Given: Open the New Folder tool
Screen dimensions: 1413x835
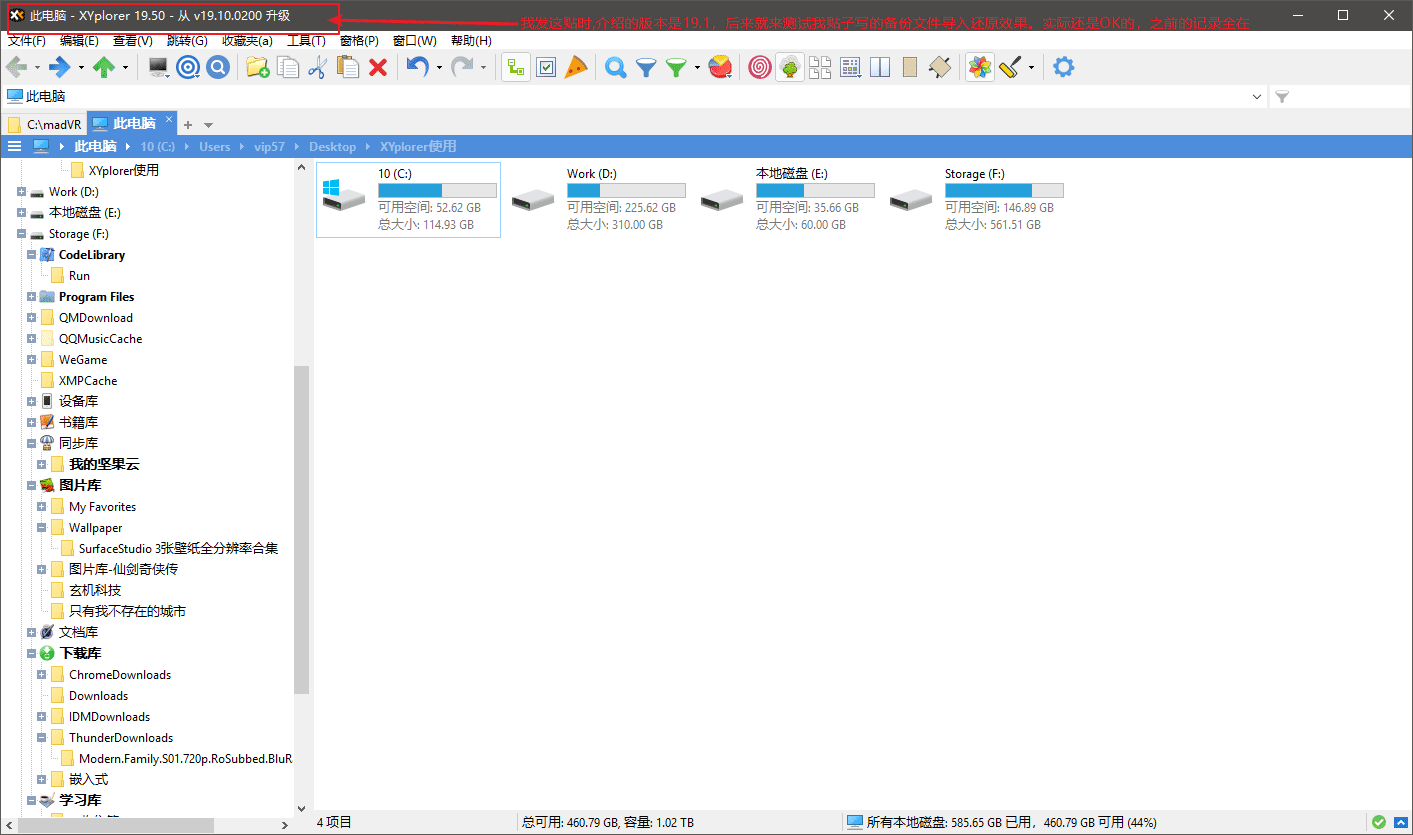Looking at the screenshot, I should [x=257, y=67].
